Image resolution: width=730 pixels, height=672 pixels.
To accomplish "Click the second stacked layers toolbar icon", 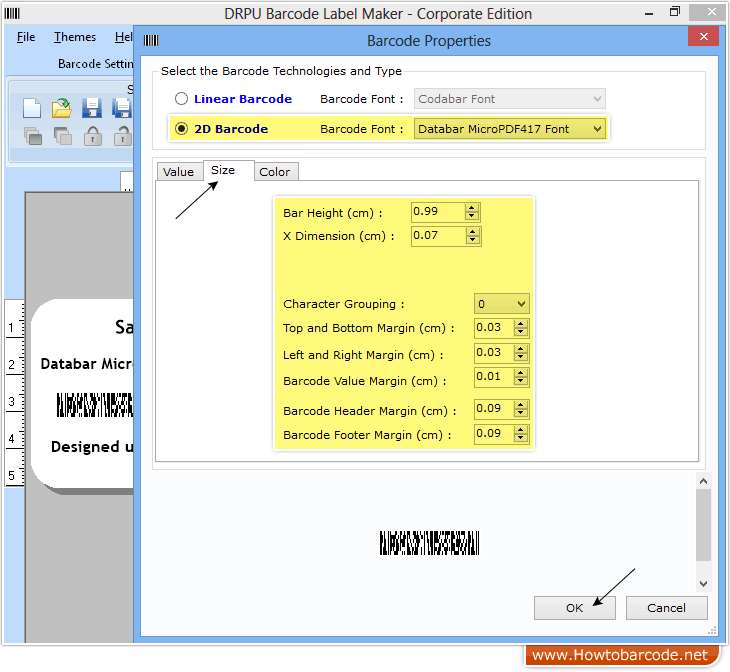I will [62, 136].
